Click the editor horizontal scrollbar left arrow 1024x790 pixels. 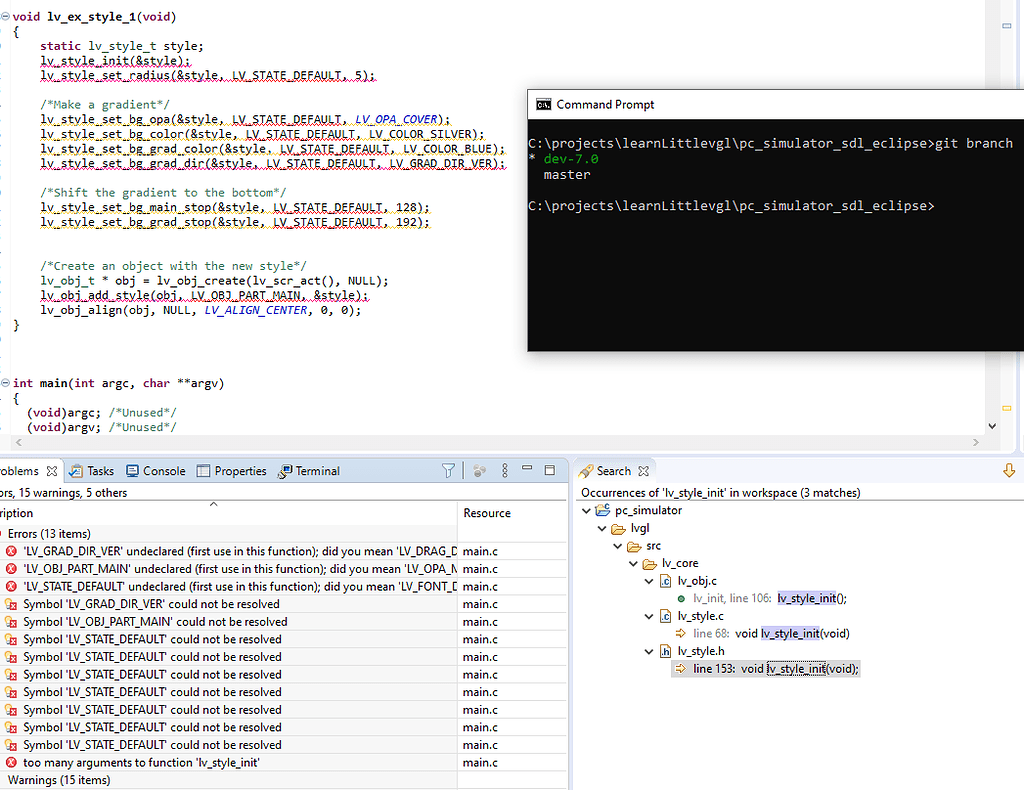[18, 443]
